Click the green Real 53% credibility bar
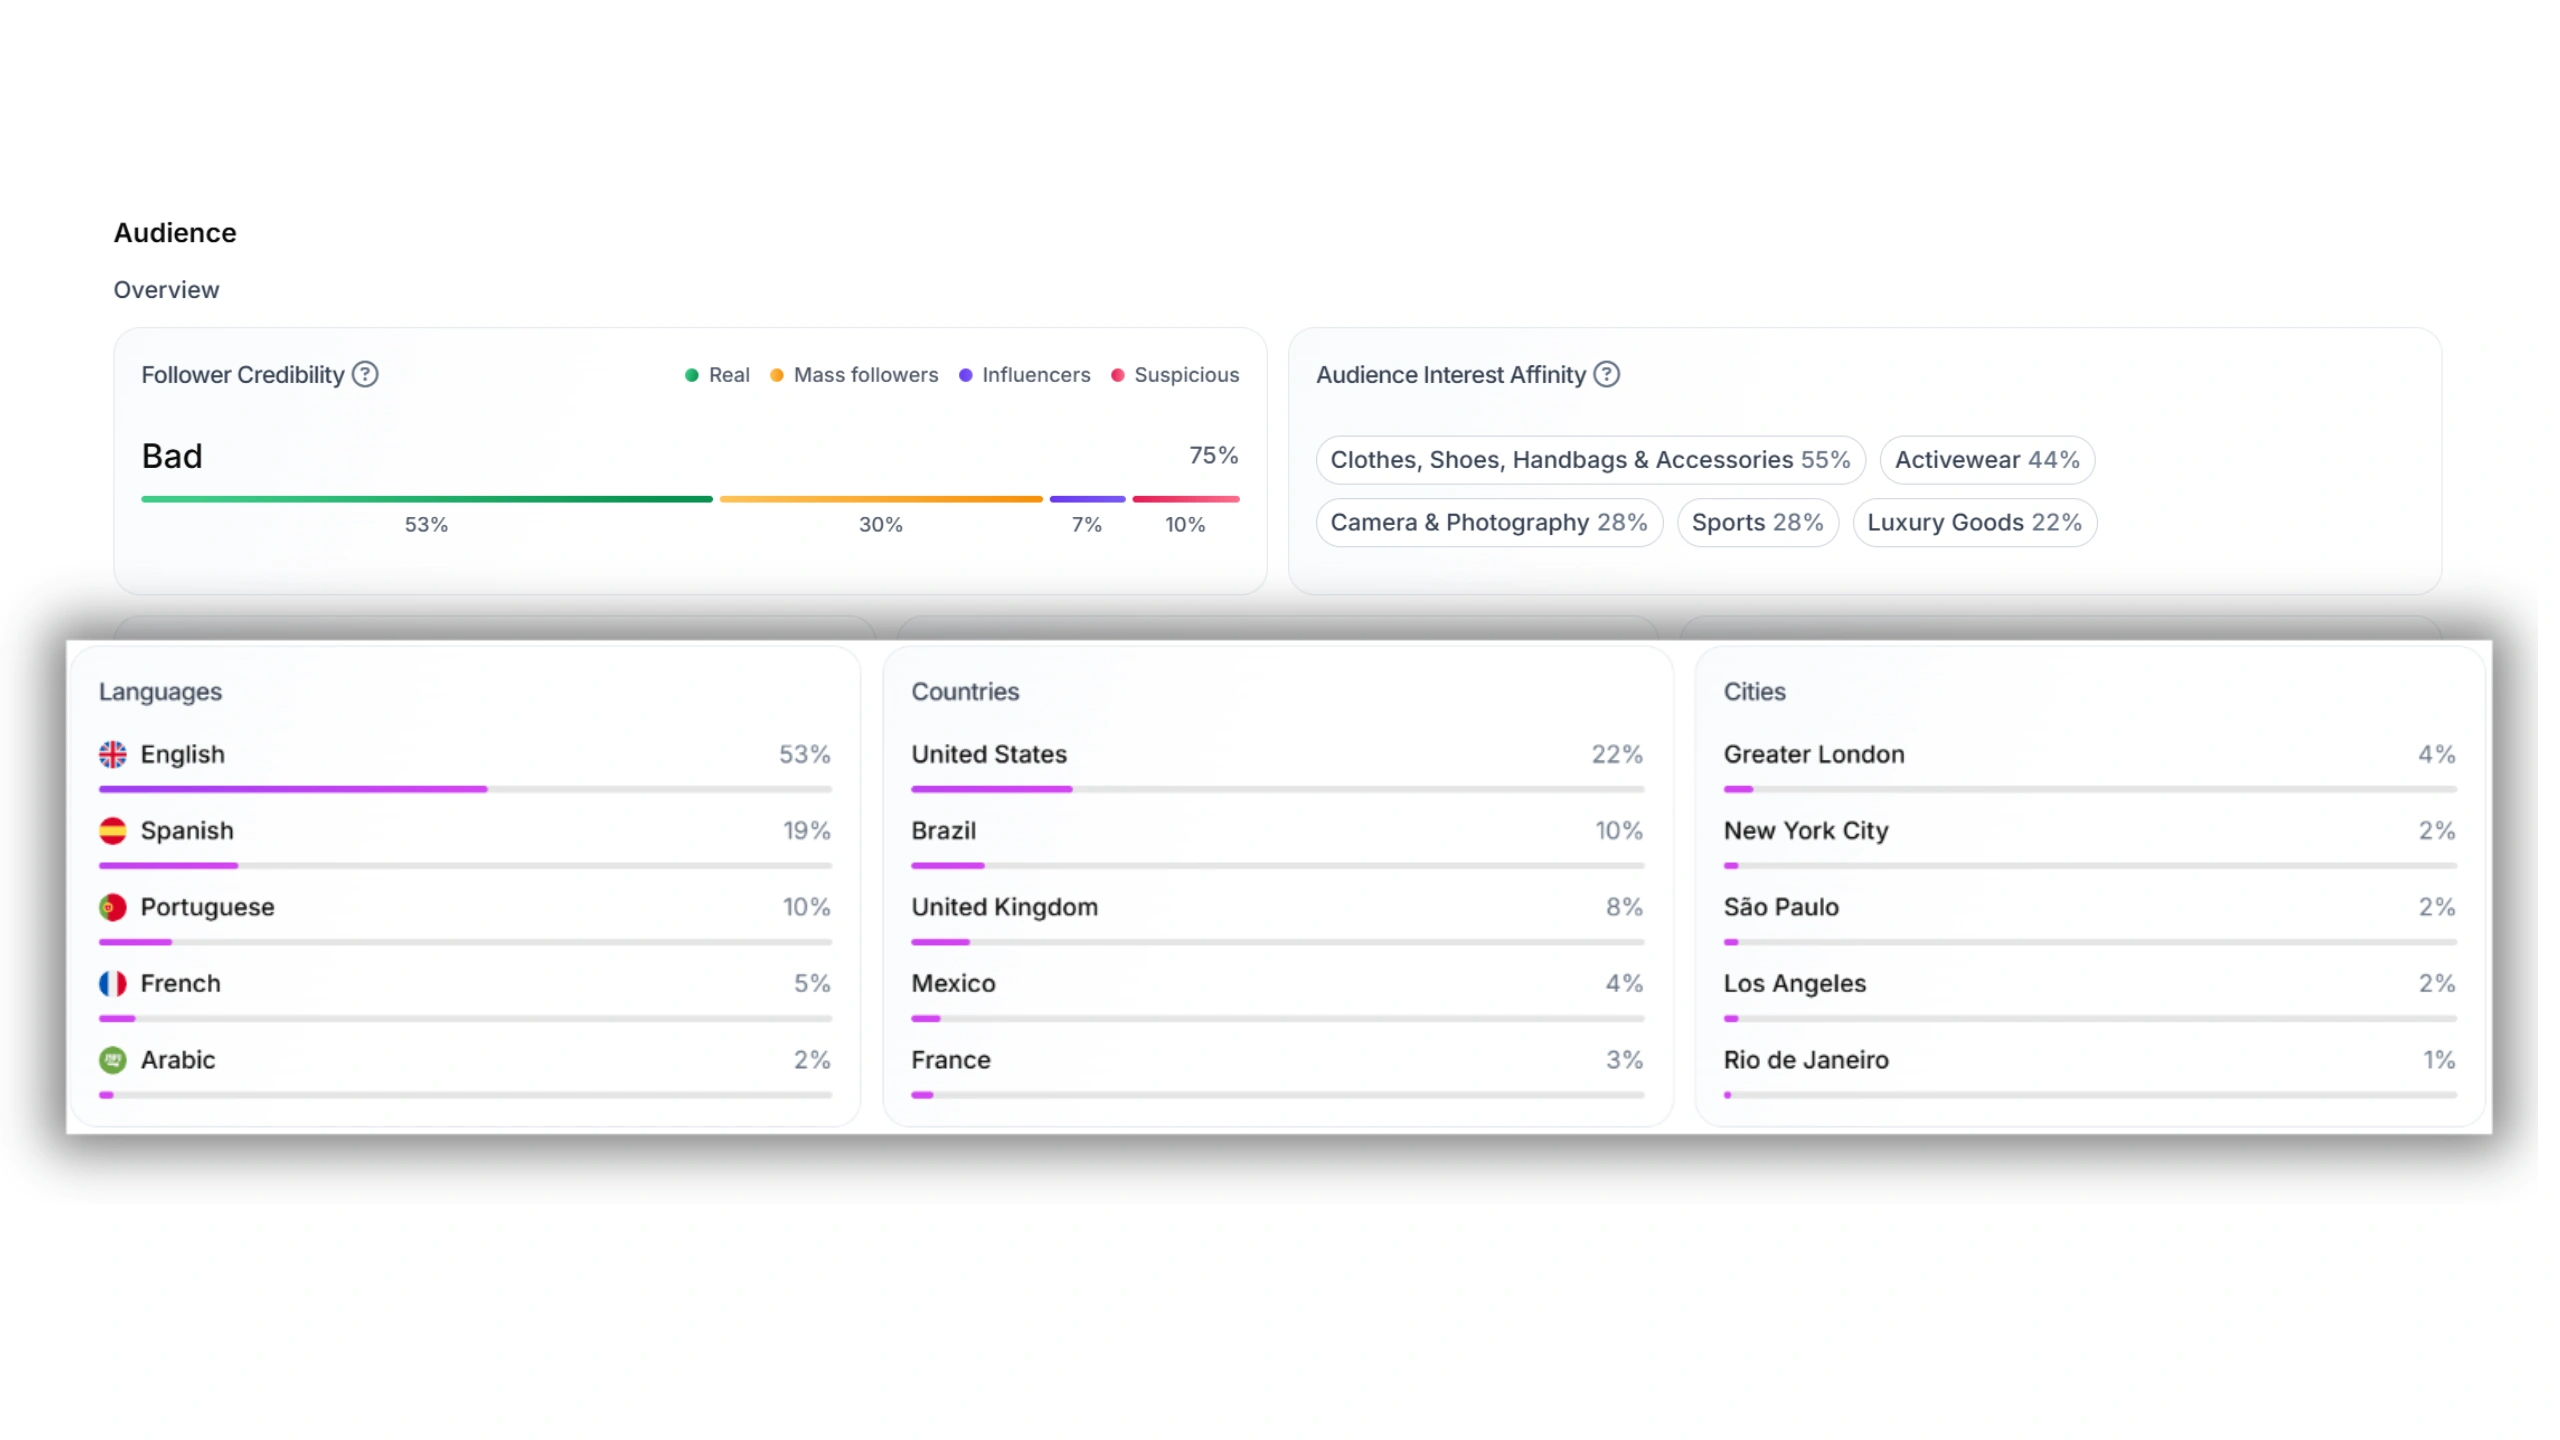 pos(426,499)
